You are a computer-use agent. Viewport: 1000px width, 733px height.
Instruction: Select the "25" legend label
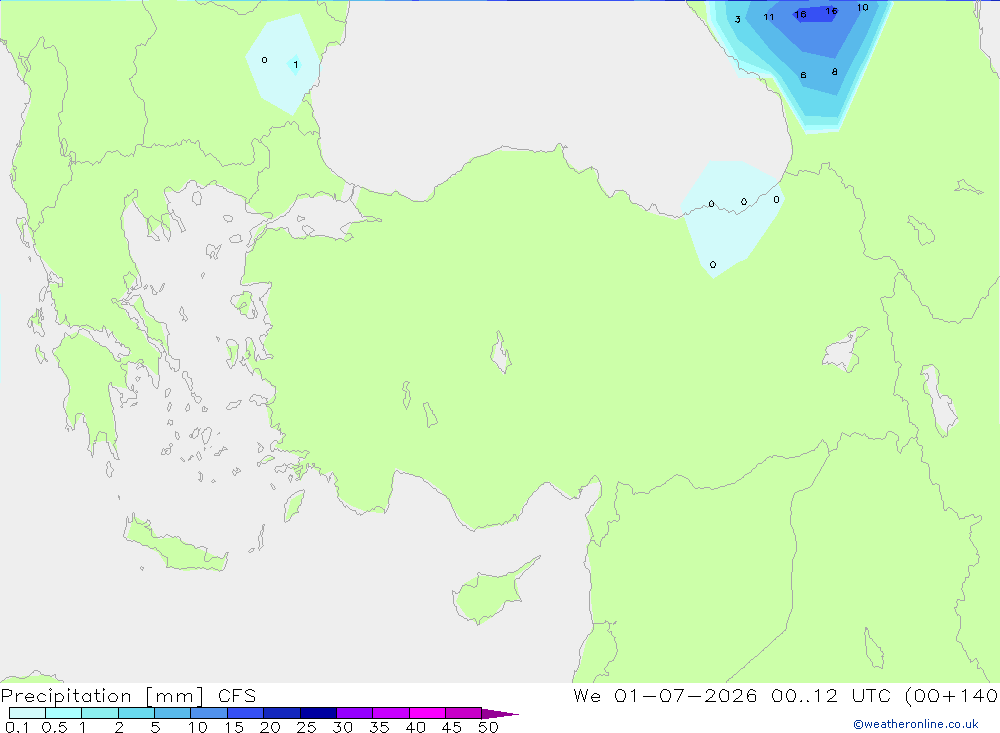306,727
